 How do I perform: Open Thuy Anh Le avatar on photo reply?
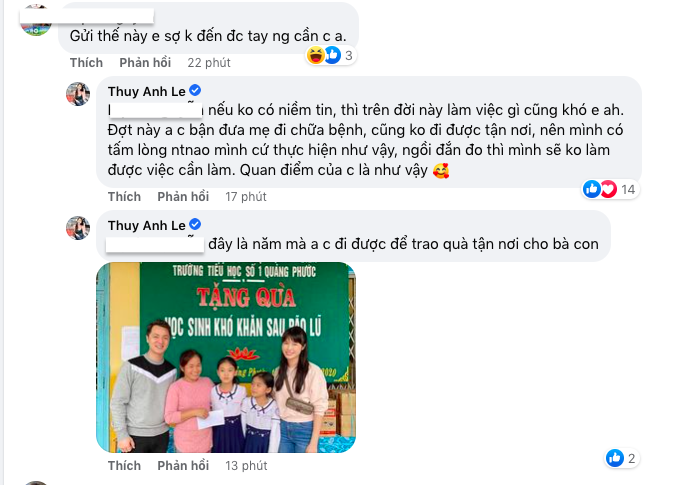coord(78,227)
